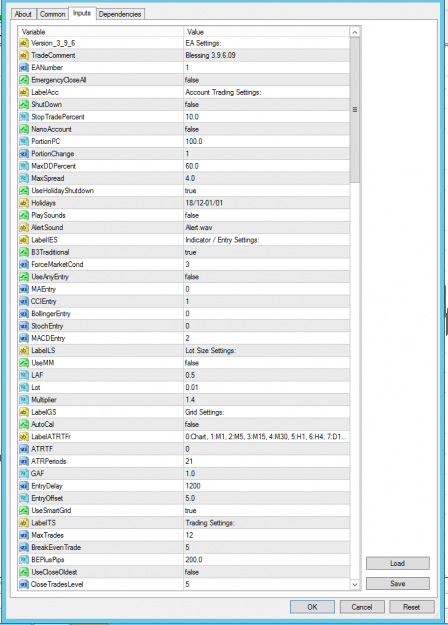Click the PlaySounds row icon
Screen dimensions: 448x625
(x=24, y=215)
